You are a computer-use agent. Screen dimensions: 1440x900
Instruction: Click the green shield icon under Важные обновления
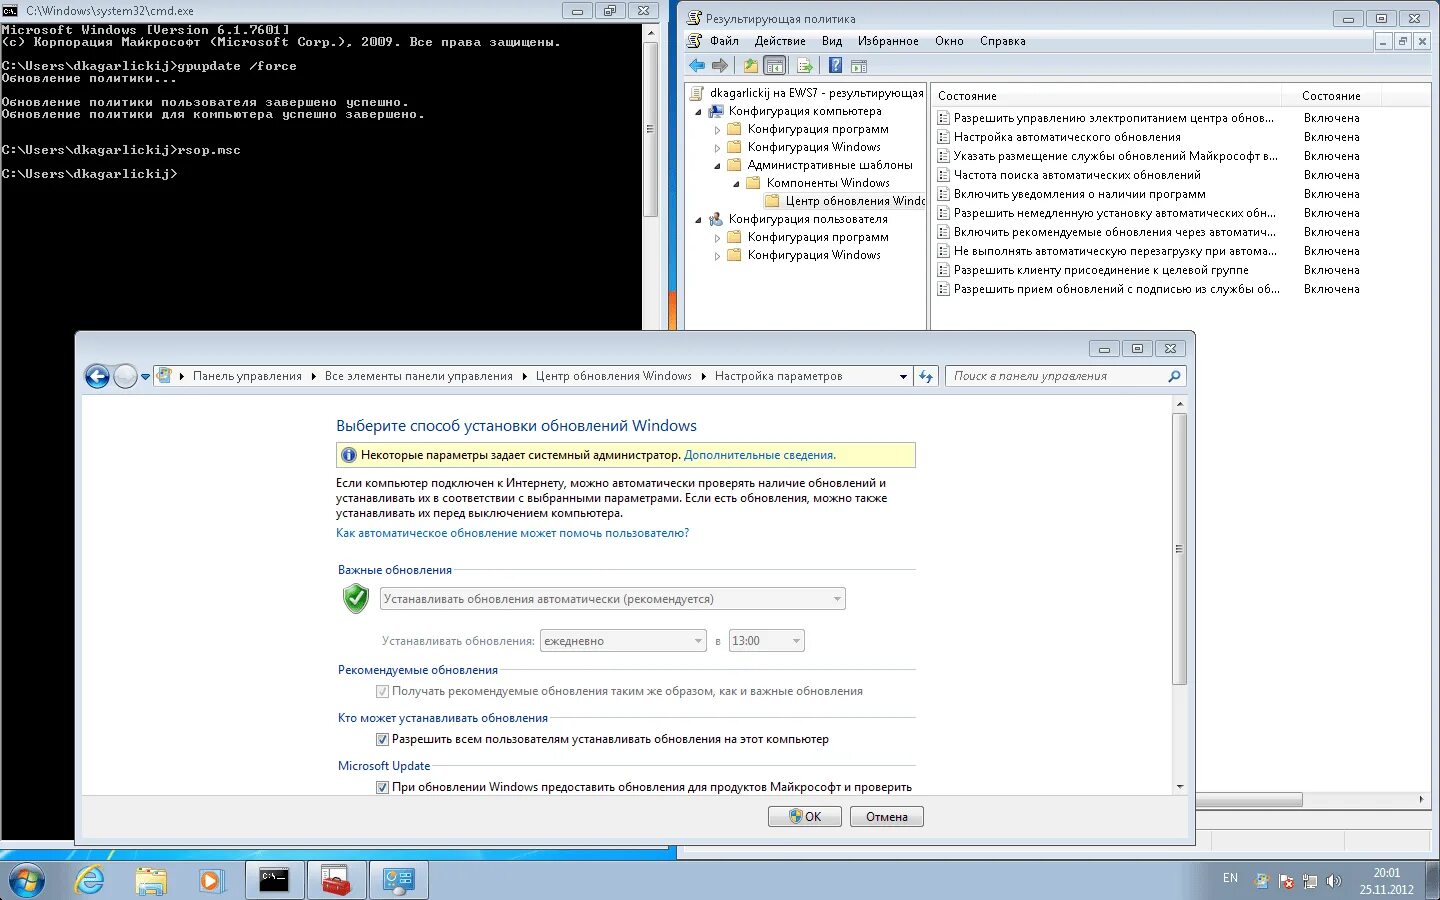[356, 598]
